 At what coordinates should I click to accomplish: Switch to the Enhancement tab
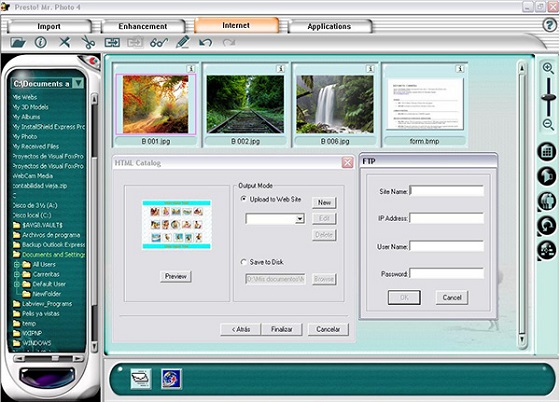143,26
